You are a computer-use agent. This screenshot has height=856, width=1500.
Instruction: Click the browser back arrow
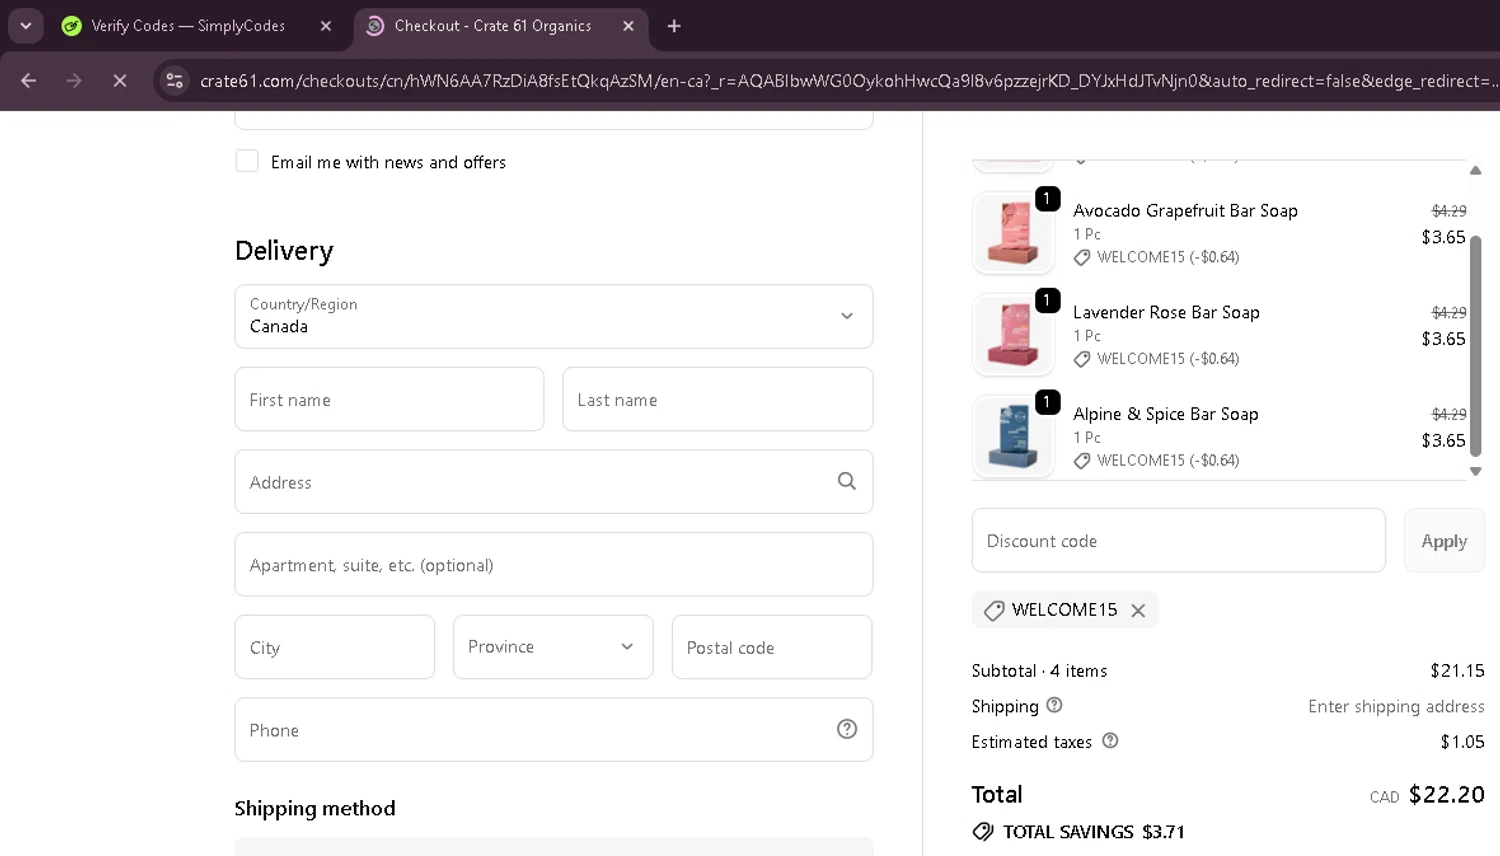(x=29, y=81)
